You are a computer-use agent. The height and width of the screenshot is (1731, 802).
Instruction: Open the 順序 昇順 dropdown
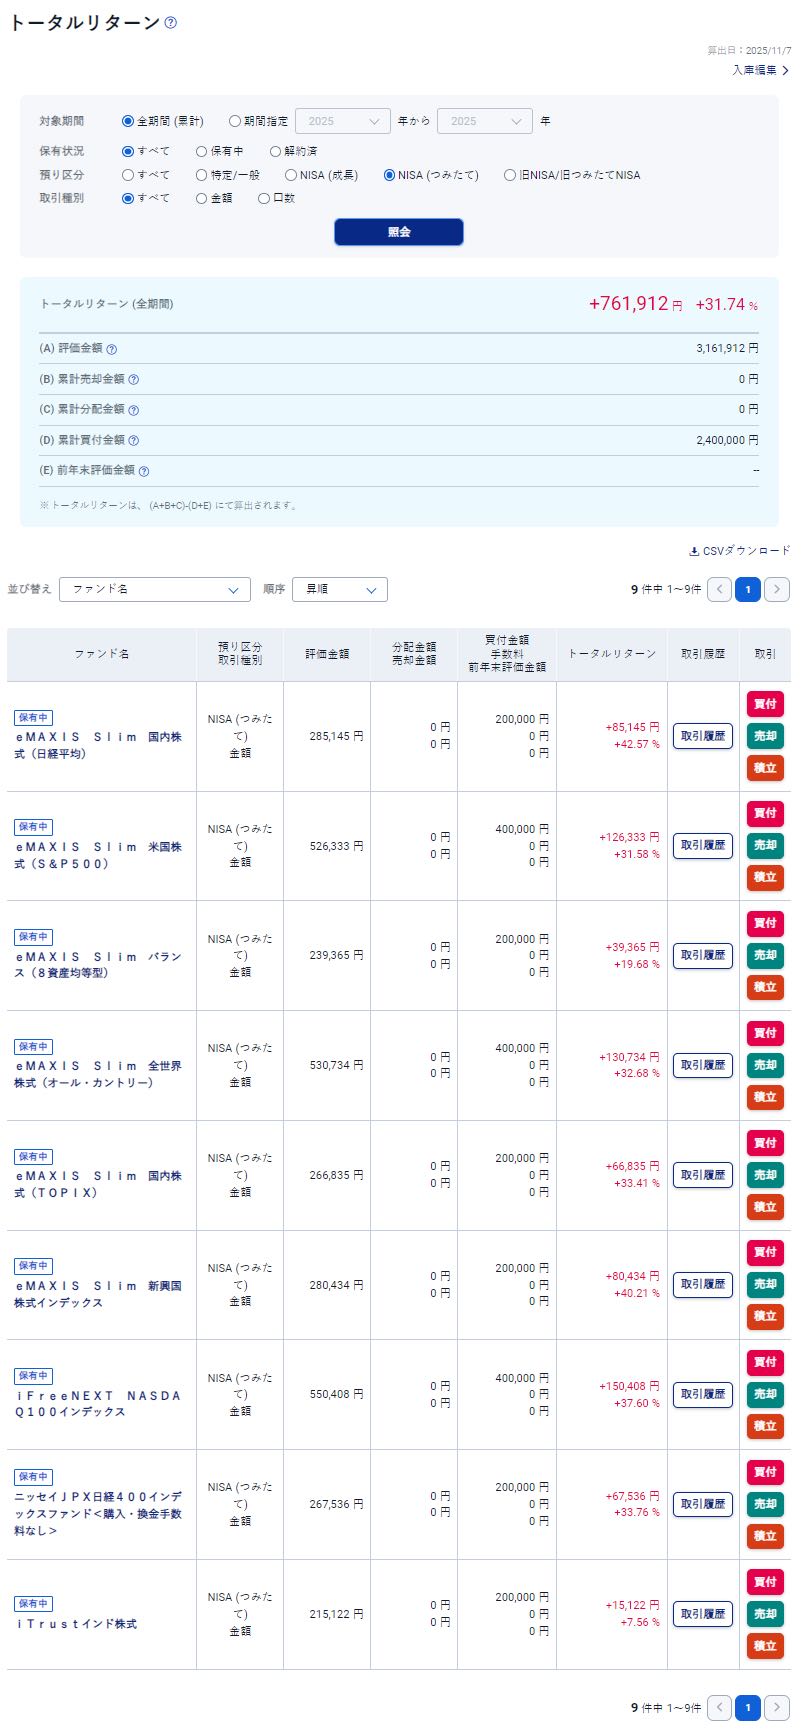click(x=339, y=590)
